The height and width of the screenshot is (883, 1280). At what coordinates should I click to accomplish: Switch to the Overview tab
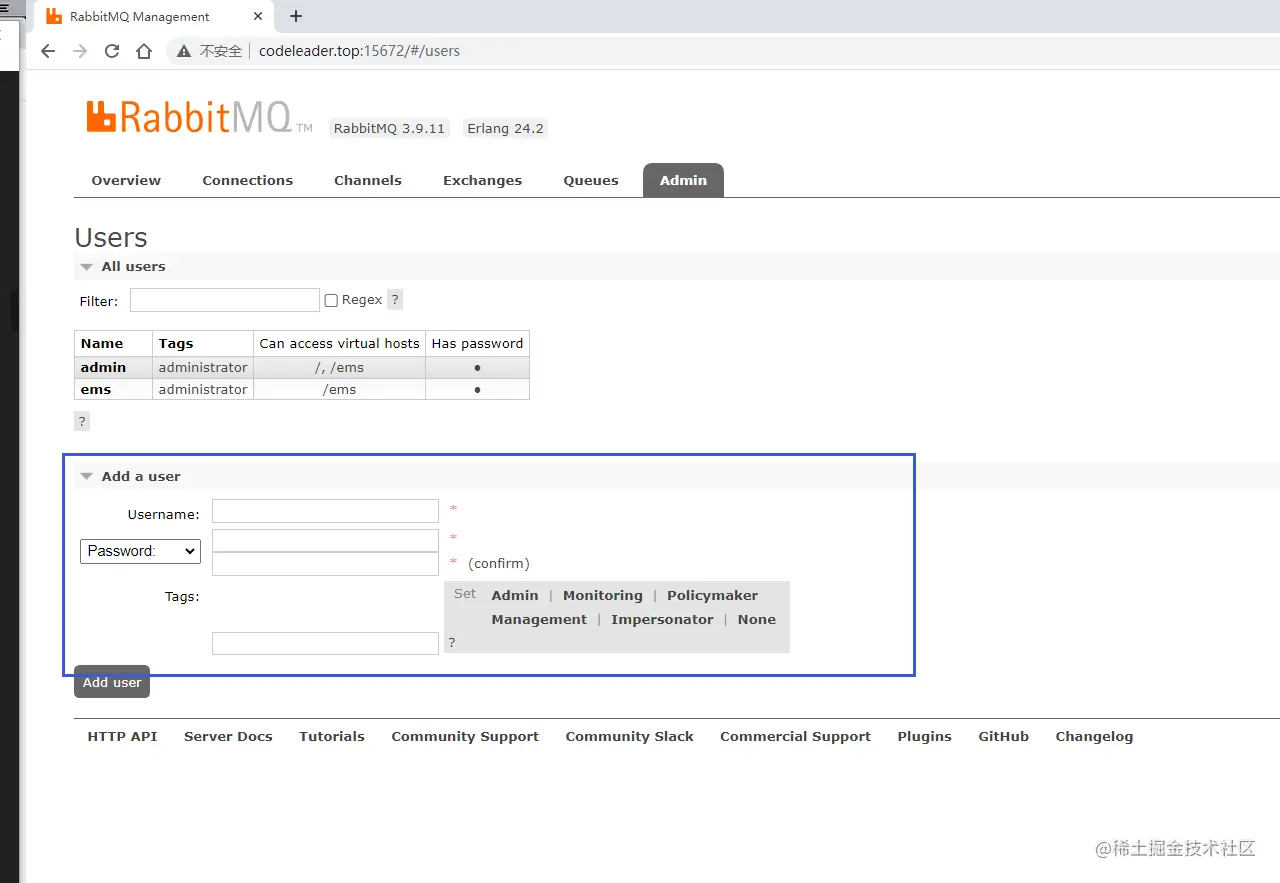coord(126,181)
